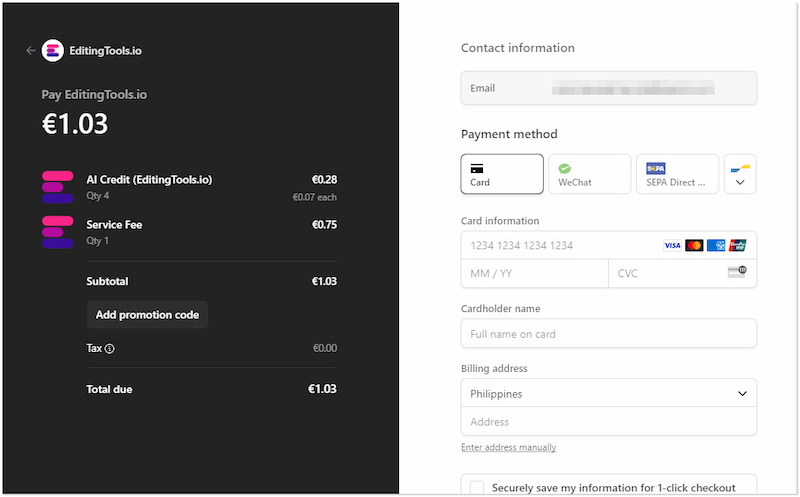Click the Mastercard logo
This screenshot has width=800, height=497.
tap(694, 246)
